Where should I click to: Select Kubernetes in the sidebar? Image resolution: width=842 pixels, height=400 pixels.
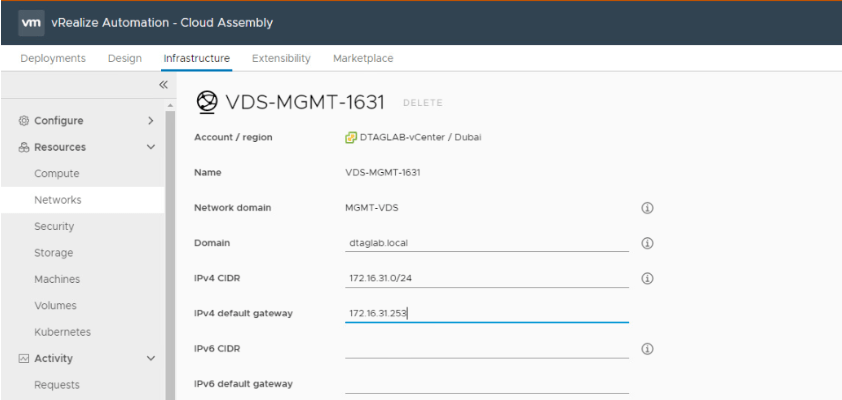click(63, 331)
